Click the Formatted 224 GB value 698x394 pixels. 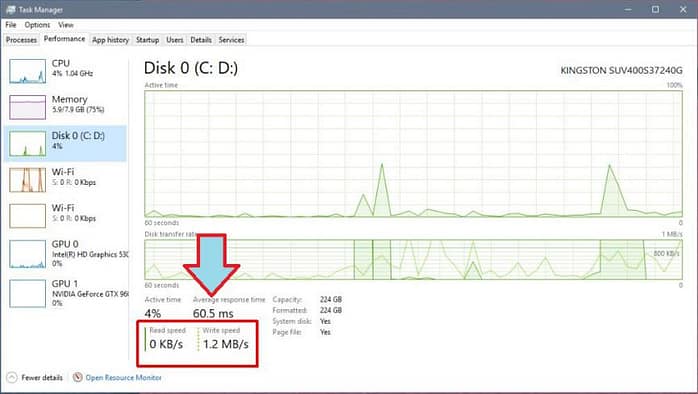[x=331, y=310]
